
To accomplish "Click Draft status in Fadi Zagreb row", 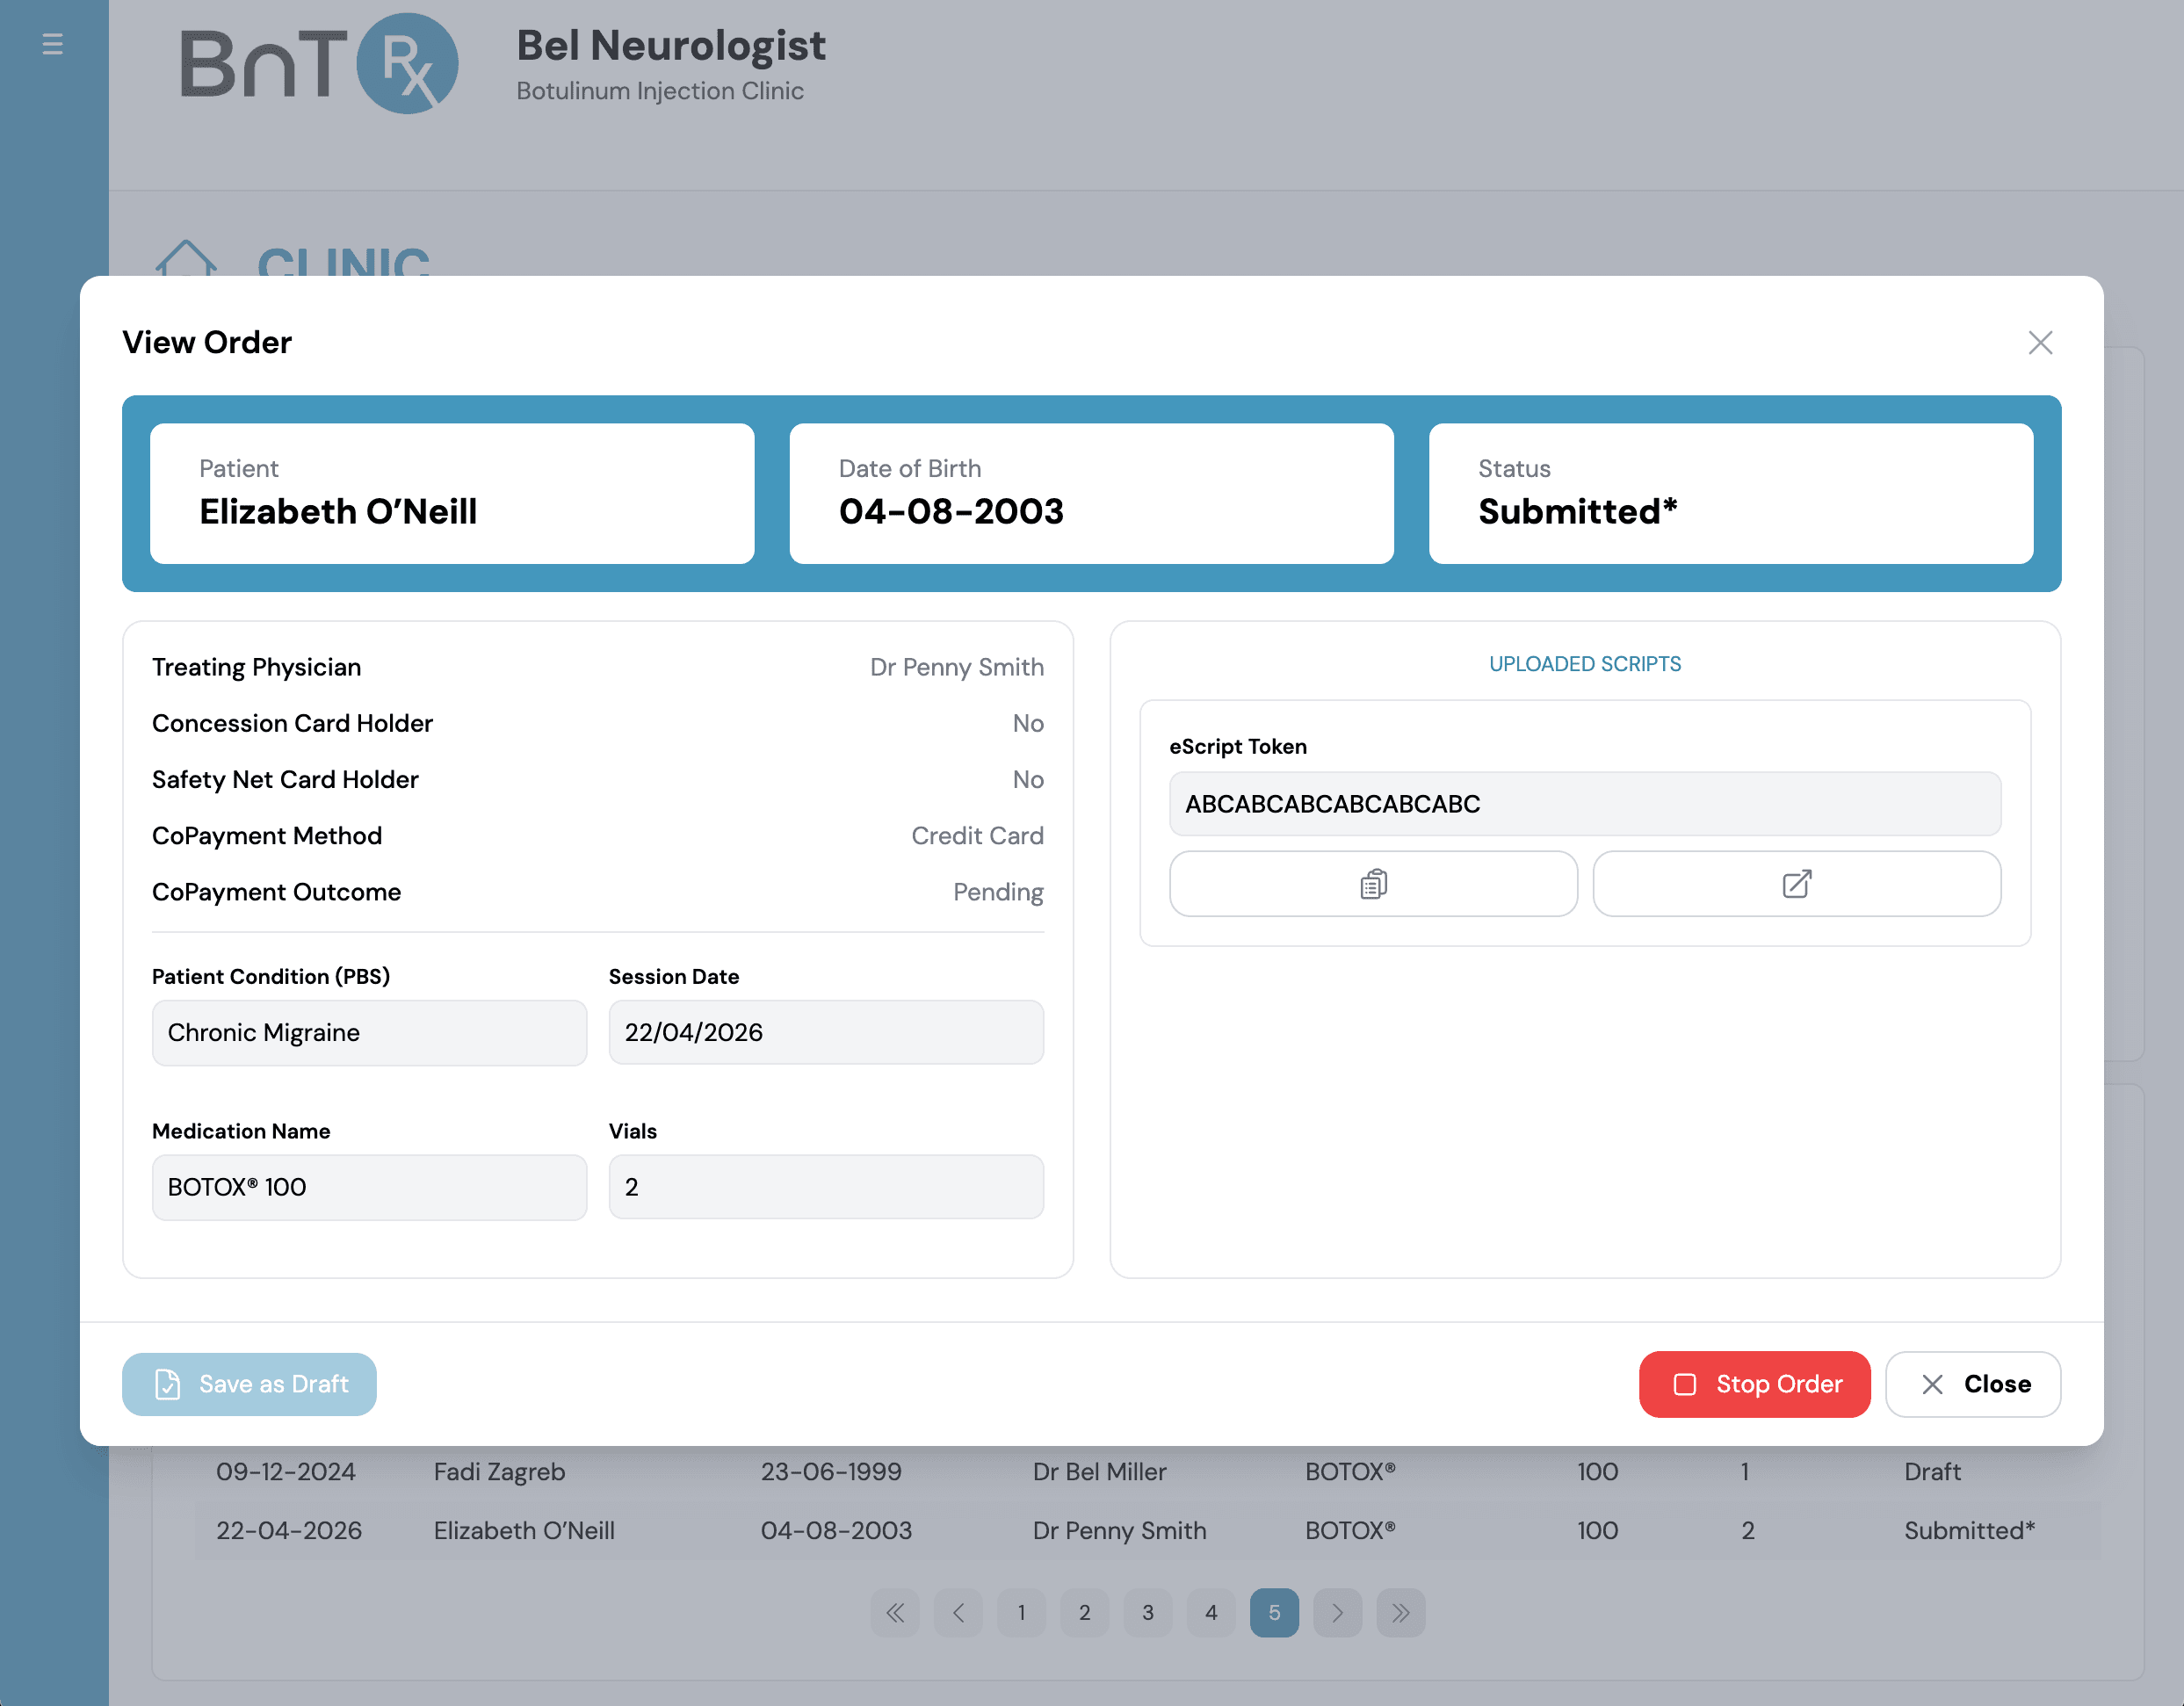I will pos(1932,1472).
